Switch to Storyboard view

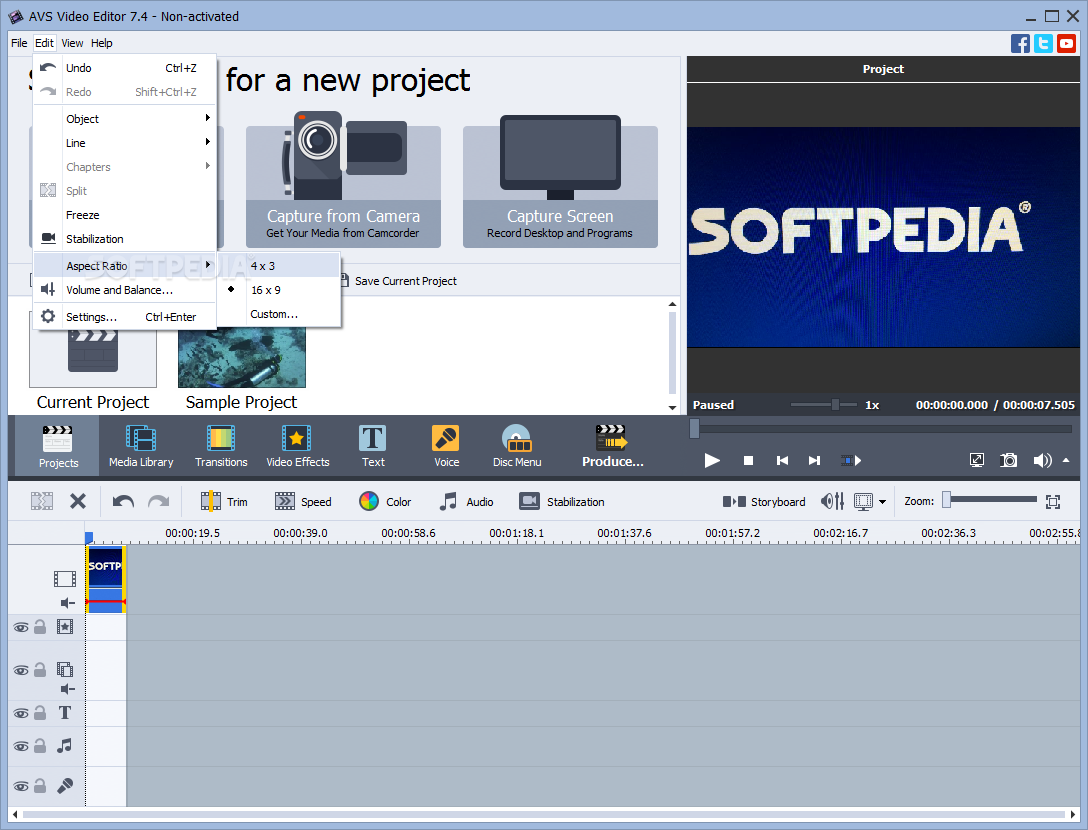pos(764,501)
